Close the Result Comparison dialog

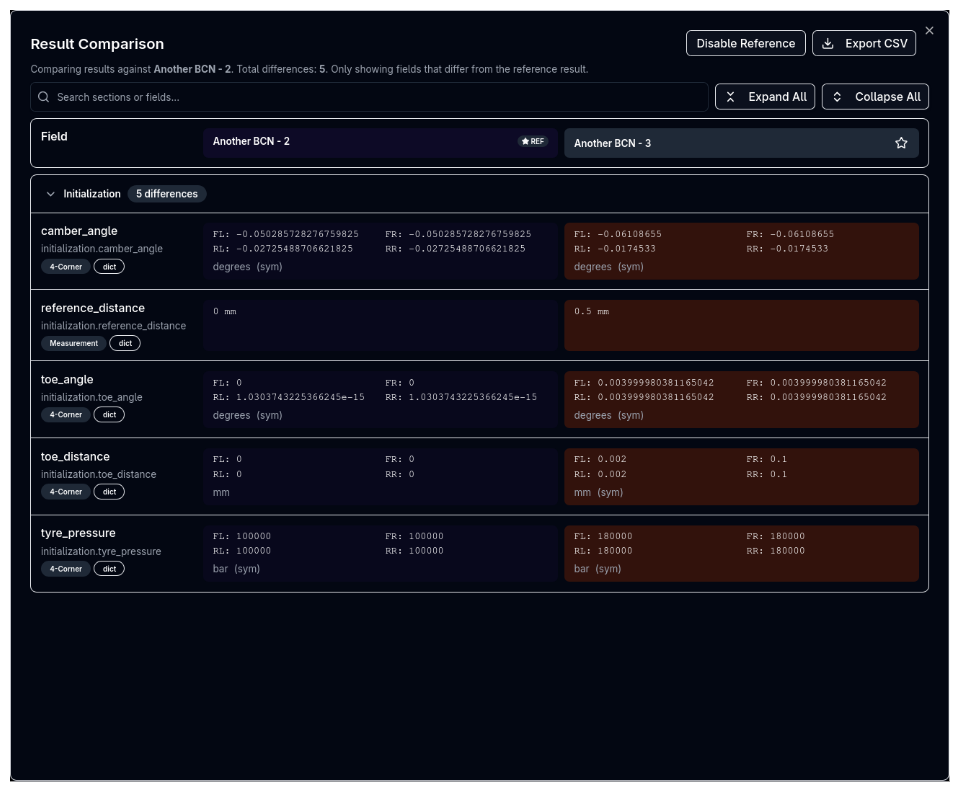[x=929, y=31]
